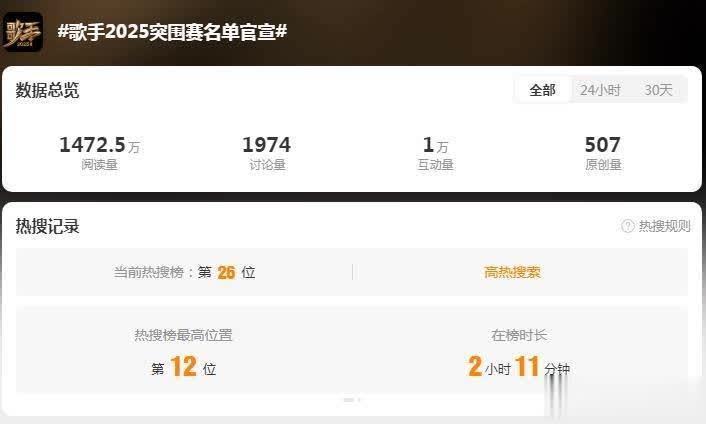
Task: Click the 1974 讨论量 statistic
Action: (x=267, y=153)
